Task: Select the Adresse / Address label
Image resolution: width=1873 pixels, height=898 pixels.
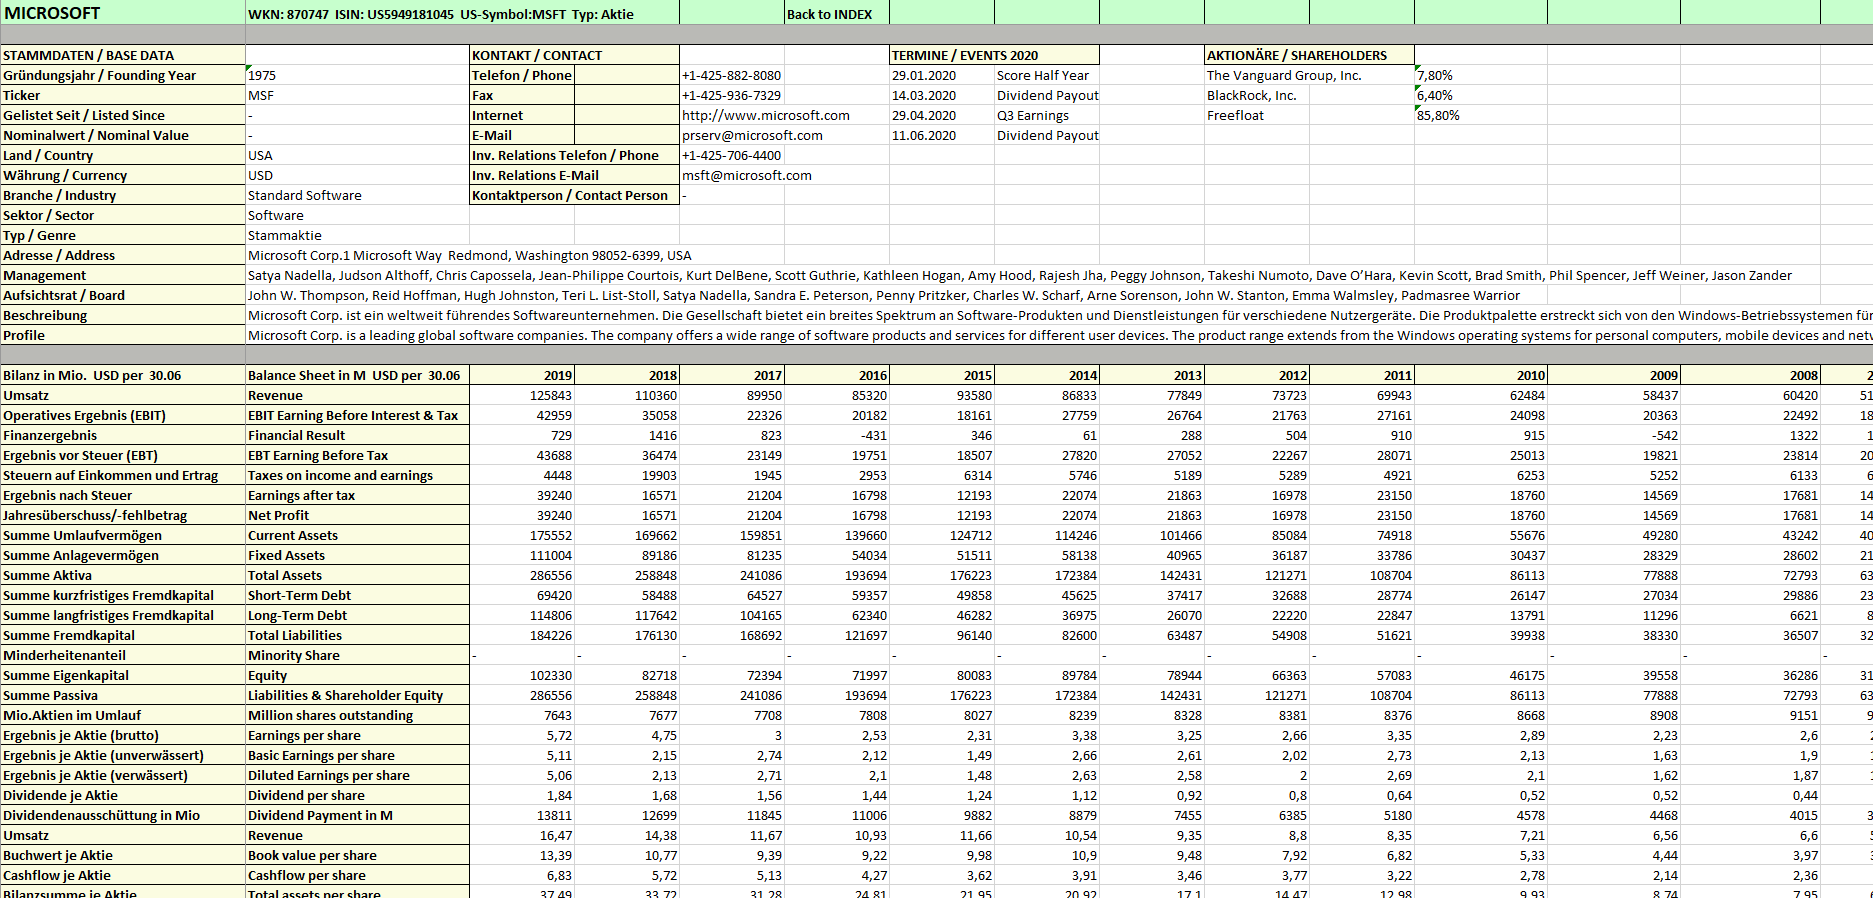Action: click(123, 255)
